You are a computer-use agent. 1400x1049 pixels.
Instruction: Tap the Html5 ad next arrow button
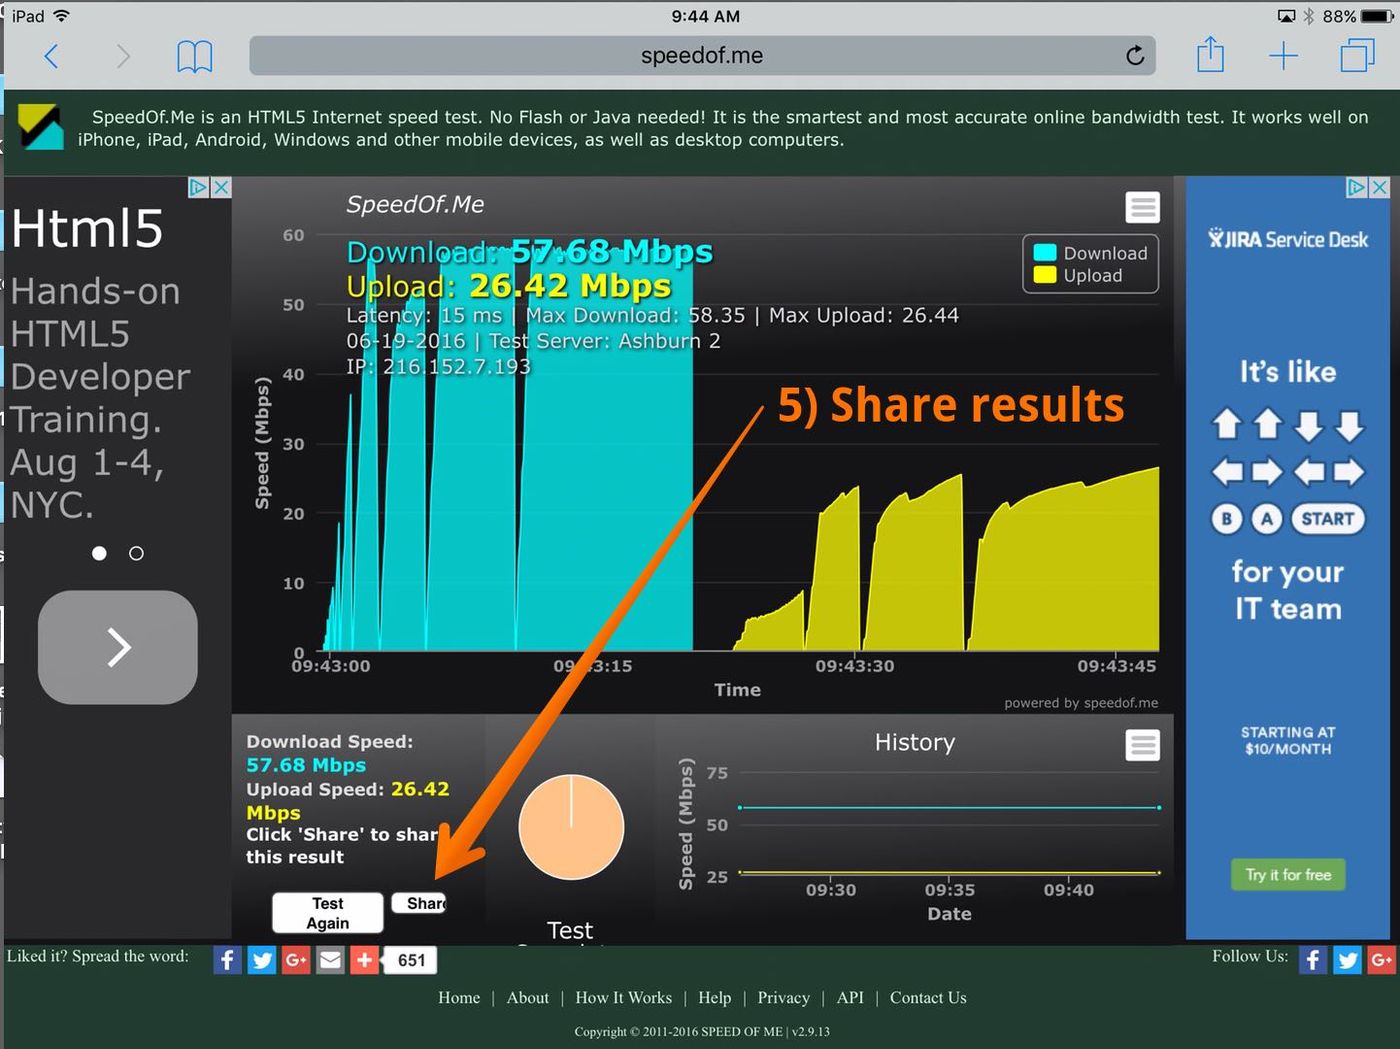point(118,647)
